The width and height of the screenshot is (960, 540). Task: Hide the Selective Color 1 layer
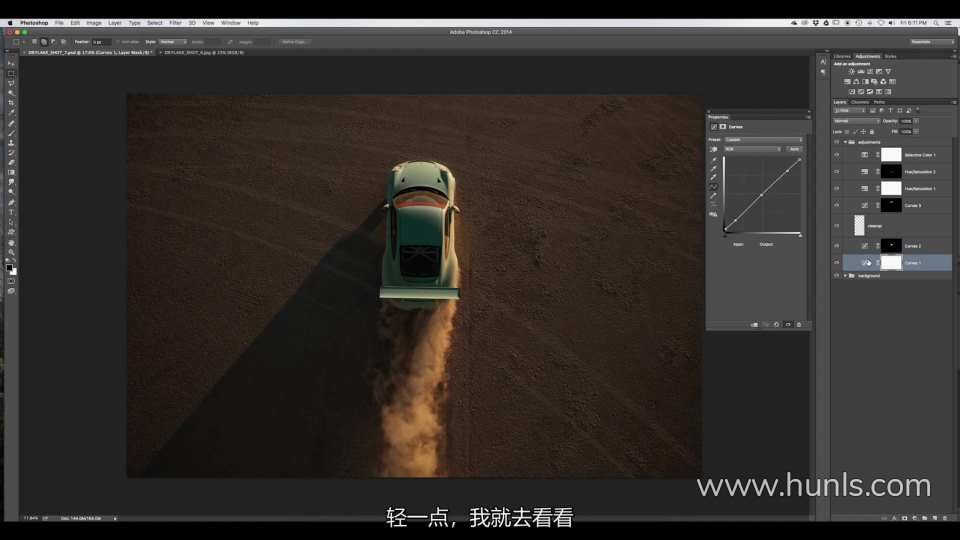[837, 155]
